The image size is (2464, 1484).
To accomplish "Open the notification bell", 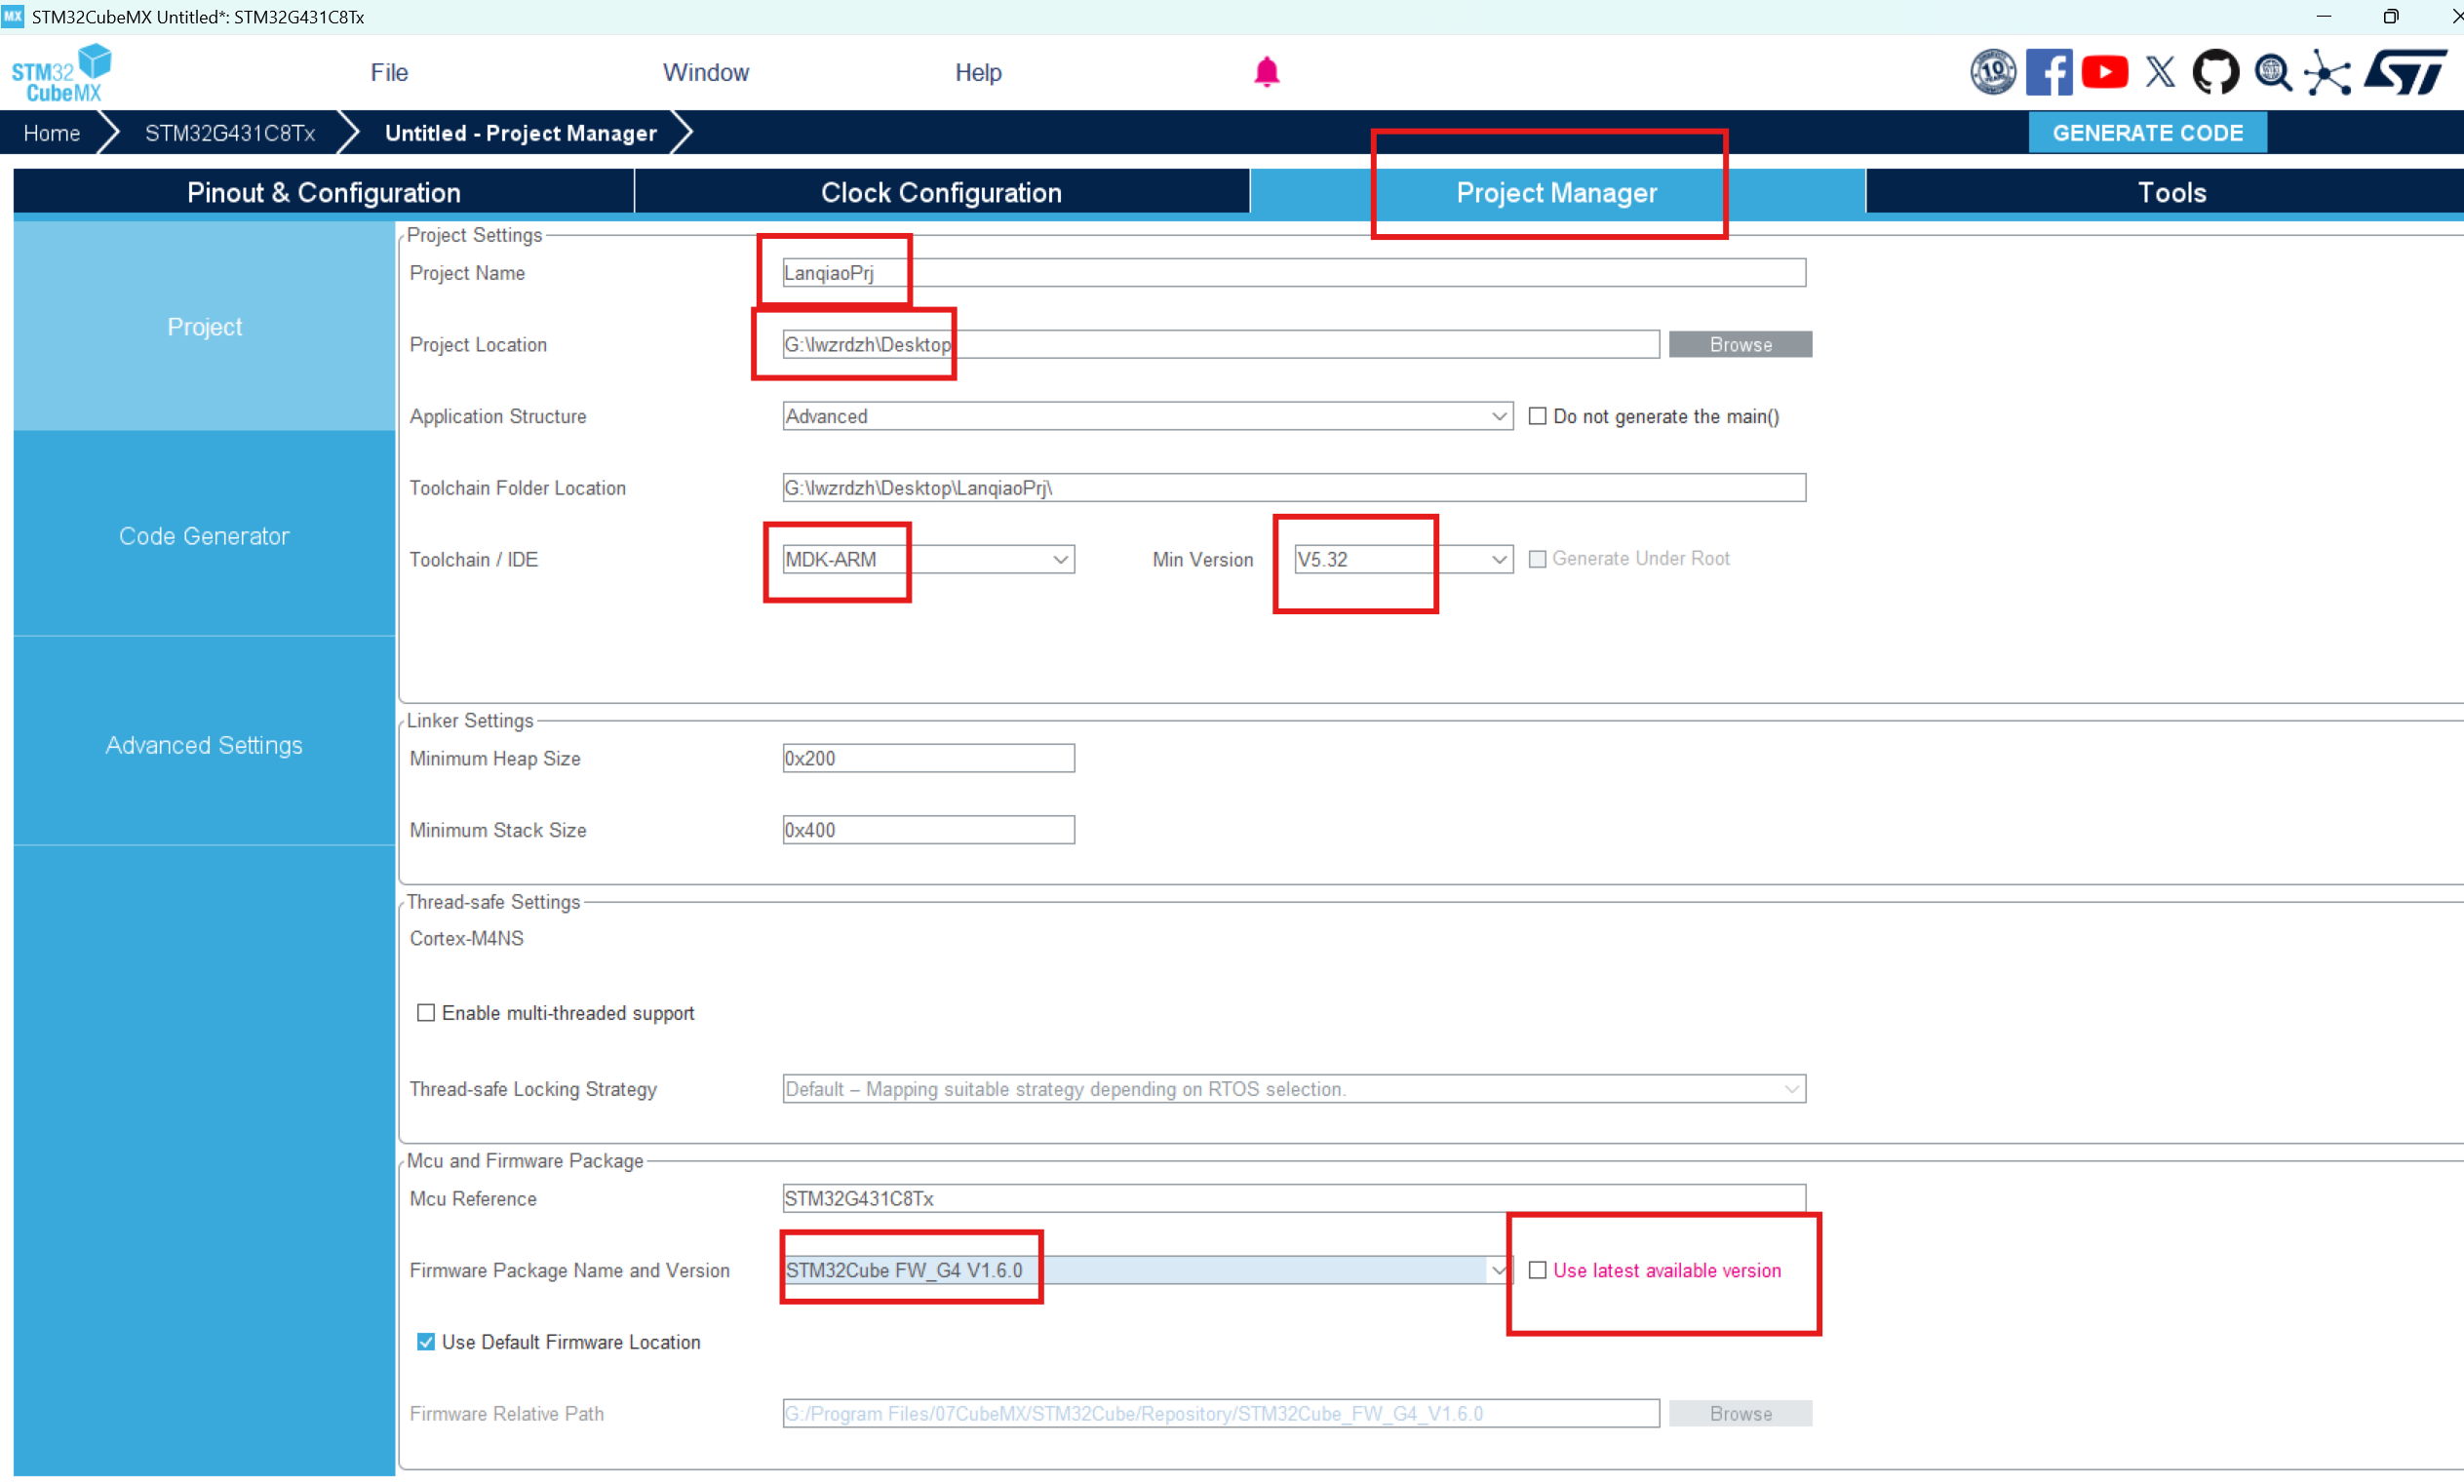I will (1267, 72).
